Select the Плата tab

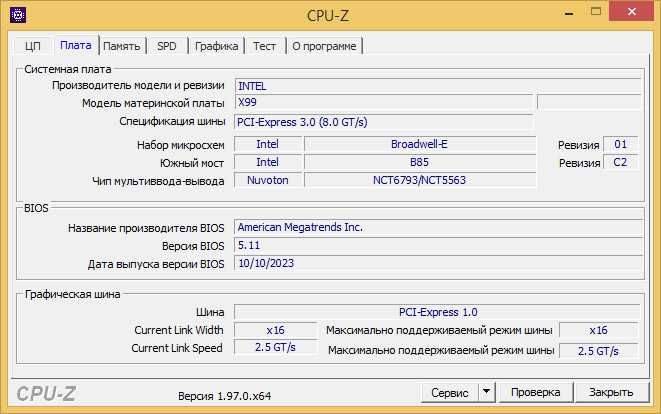[x=76, y=45]
